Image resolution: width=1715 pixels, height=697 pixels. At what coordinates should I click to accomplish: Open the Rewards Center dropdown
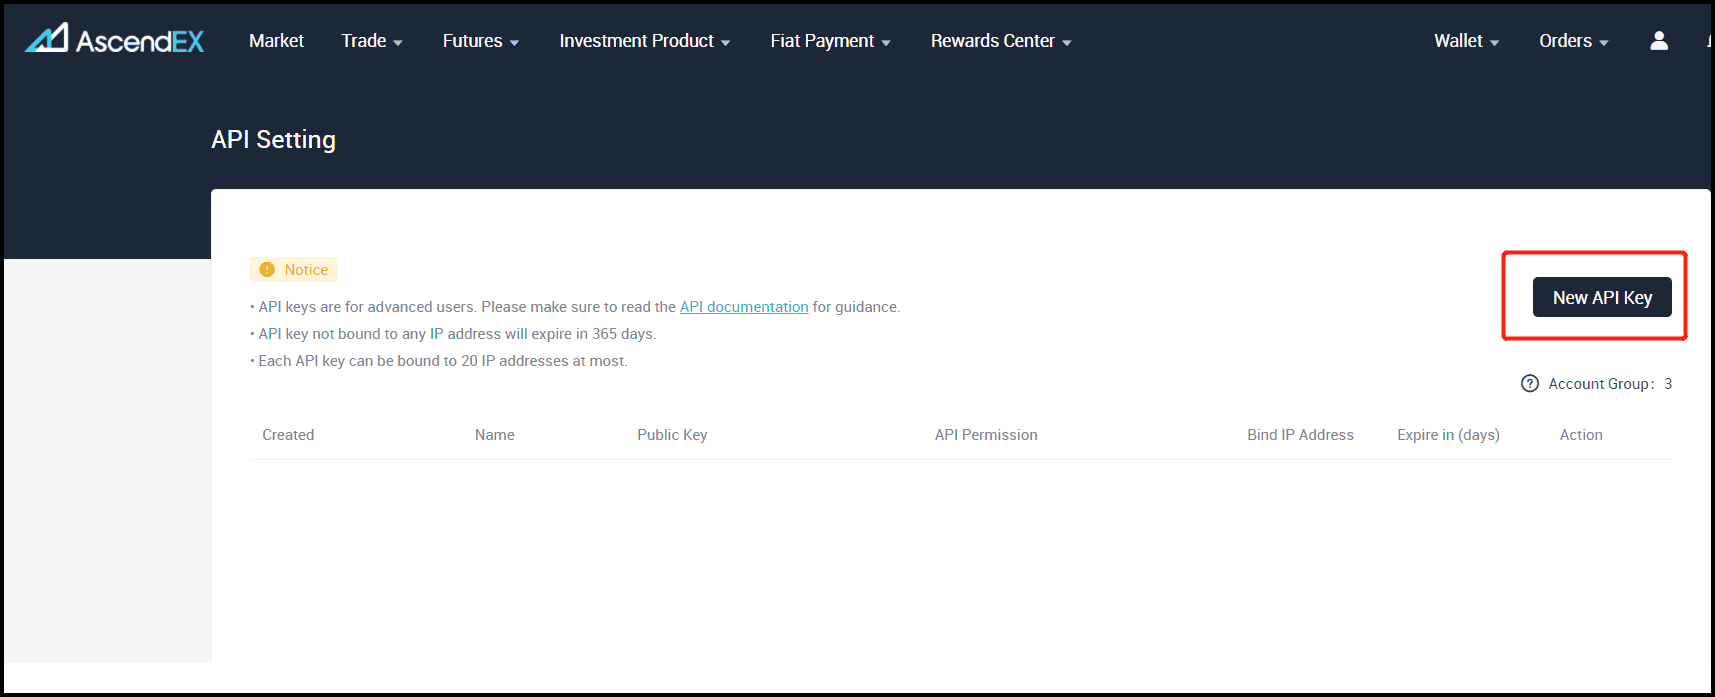pos(1001,41)
